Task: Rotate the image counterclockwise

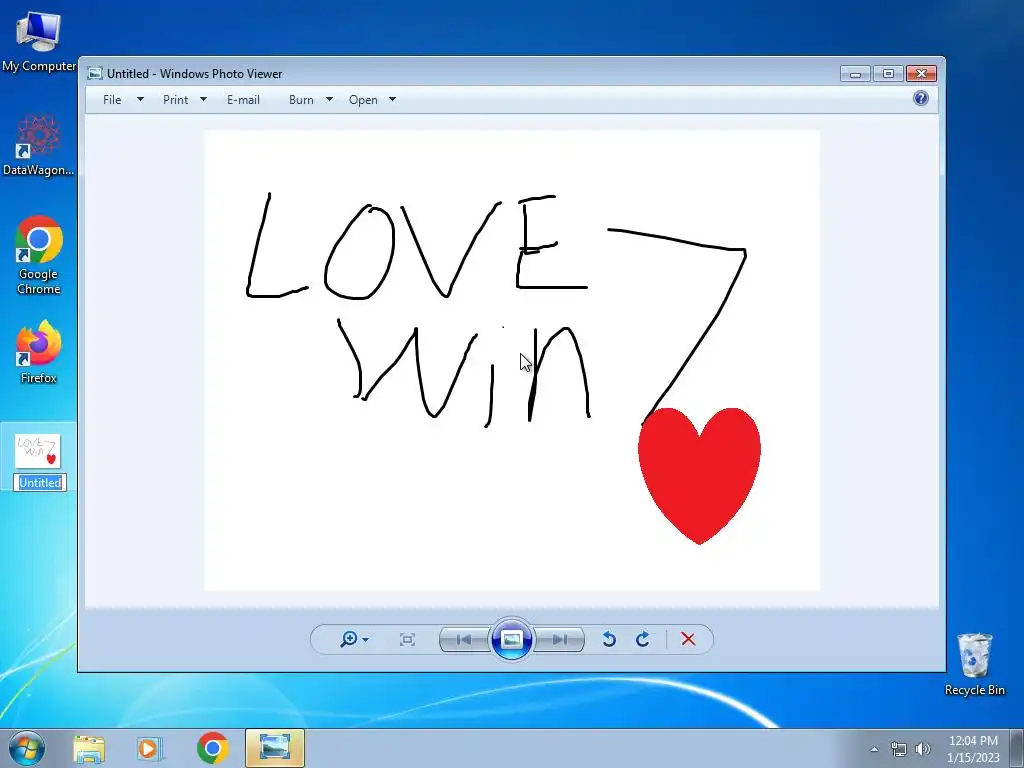Action: pyautogui.click(x=609, y=639)
